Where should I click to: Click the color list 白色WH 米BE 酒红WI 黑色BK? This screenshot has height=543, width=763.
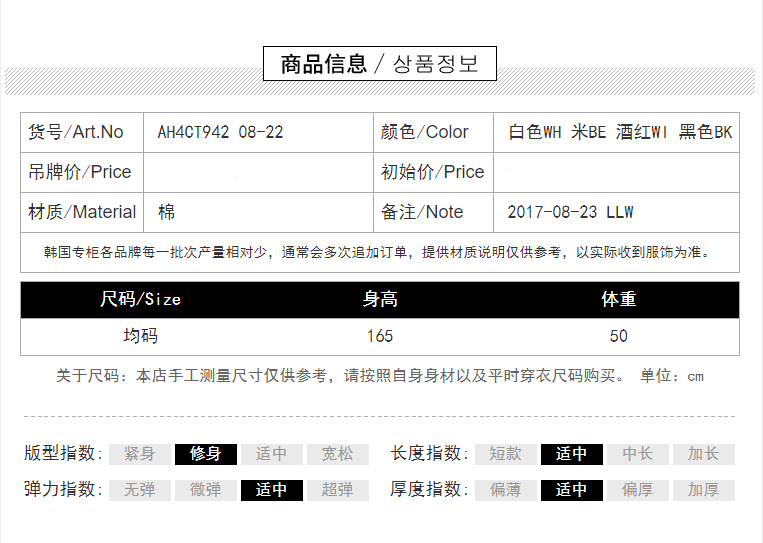(620, 132)
